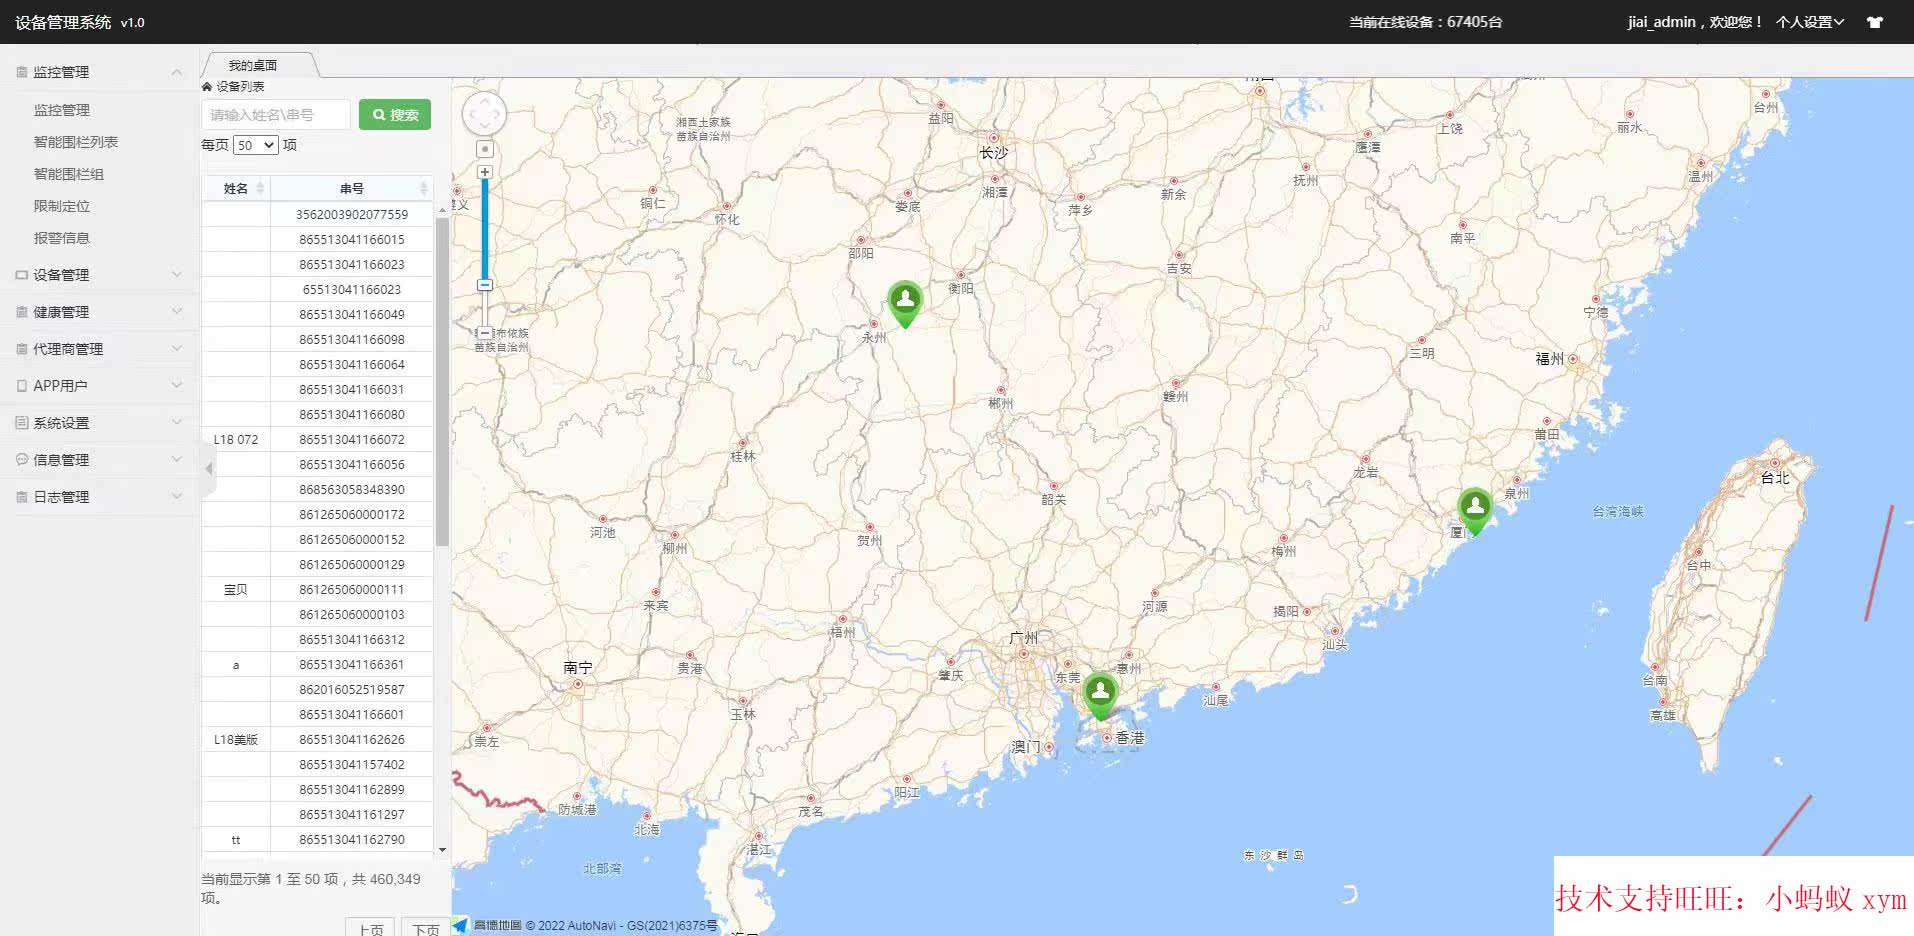
Task: Click the green marker near 永州
Action: click(x=905, y=304)
